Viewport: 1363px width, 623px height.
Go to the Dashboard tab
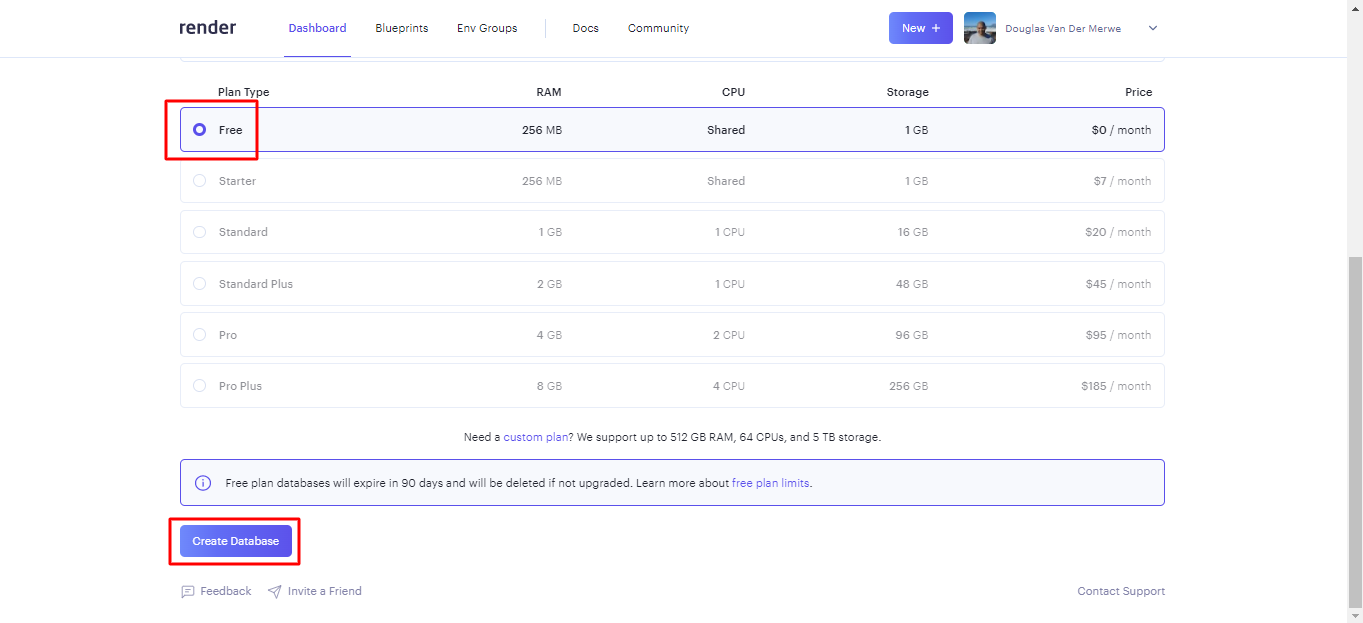coord(317,28)
